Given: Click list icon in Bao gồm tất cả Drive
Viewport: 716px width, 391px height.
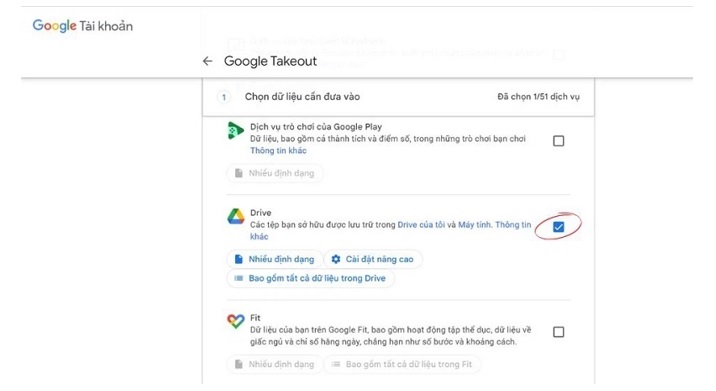Looking at the screenshot, I should tap(238, 278).
